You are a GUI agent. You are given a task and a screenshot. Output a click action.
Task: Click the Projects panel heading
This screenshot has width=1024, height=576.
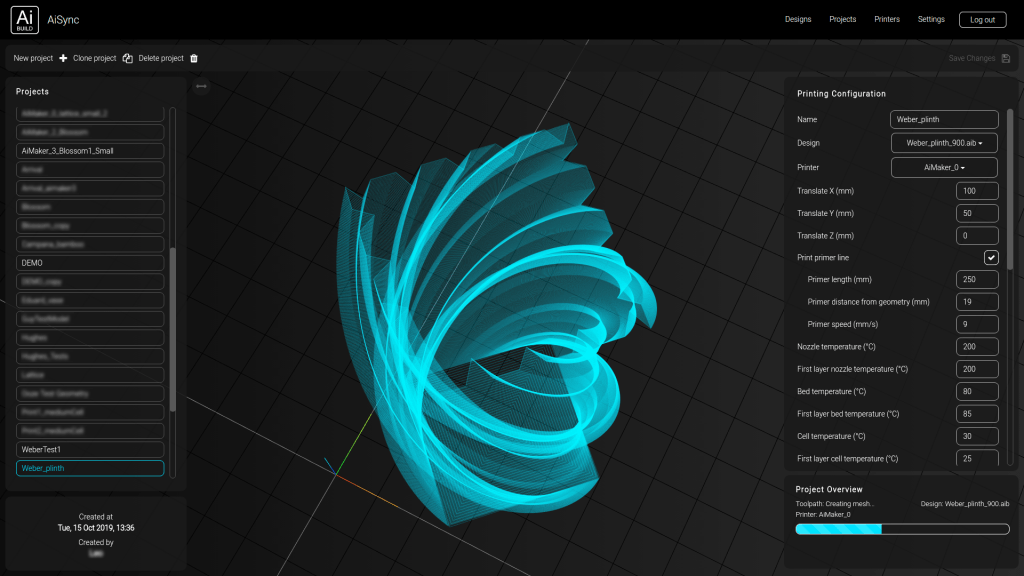click(32, 91)
